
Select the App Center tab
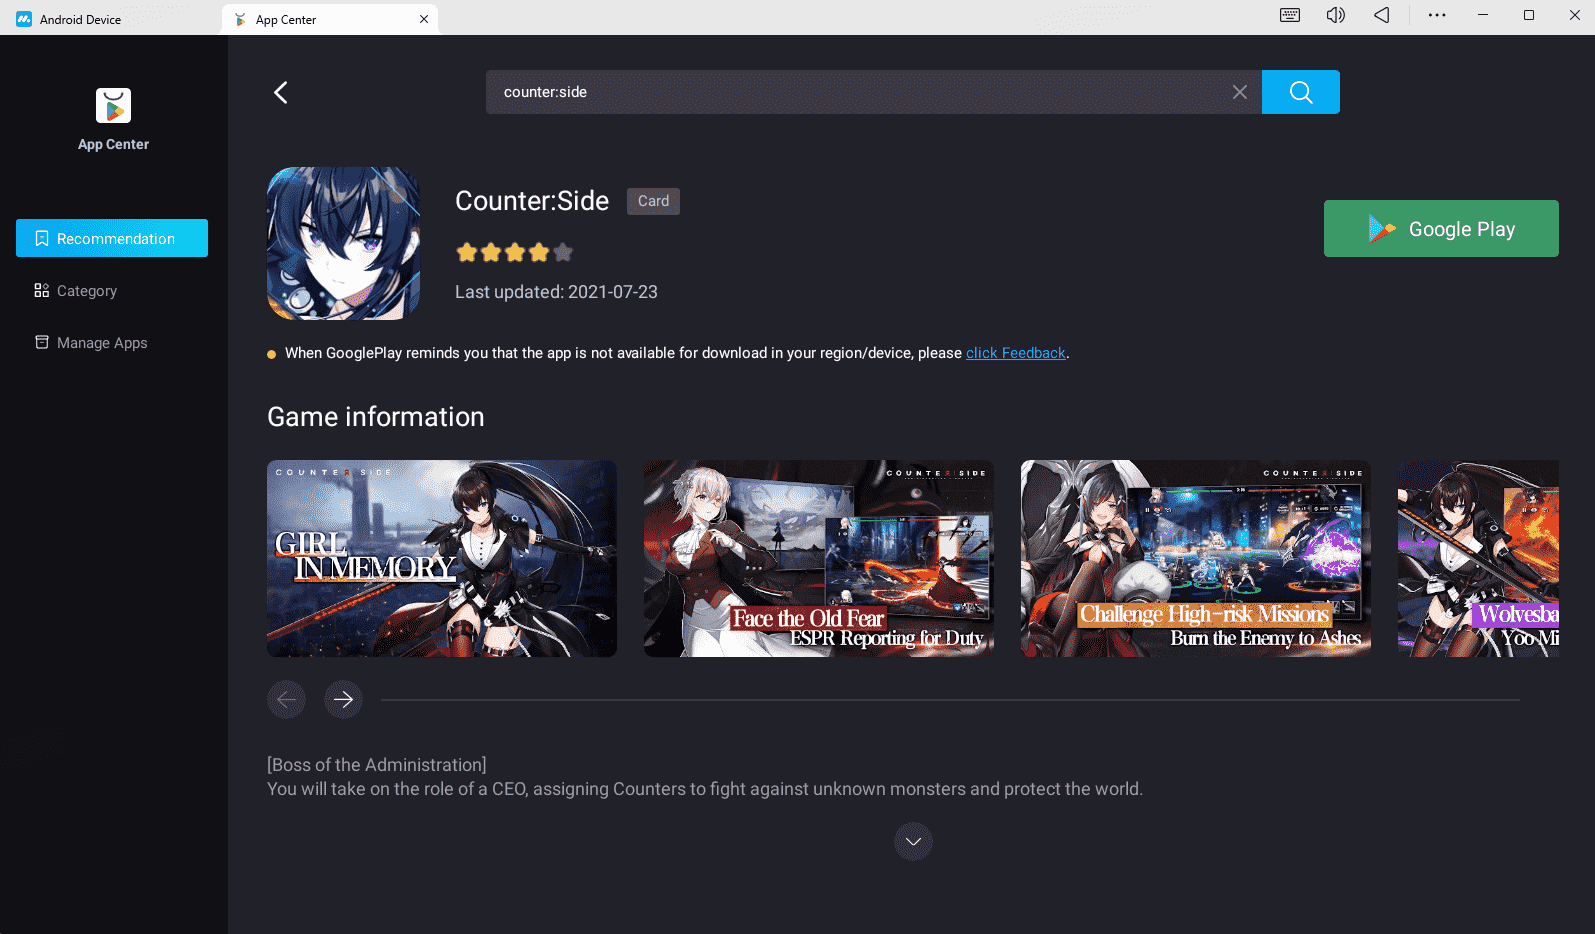click(330, 19)
